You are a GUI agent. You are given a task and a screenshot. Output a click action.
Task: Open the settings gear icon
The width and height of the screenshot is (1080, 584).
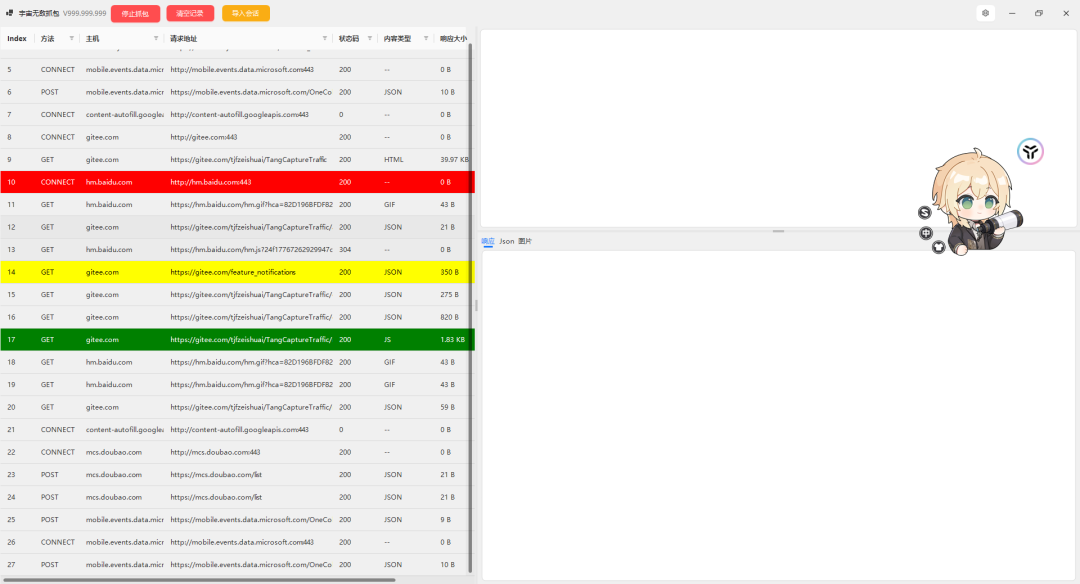point(985,13)
